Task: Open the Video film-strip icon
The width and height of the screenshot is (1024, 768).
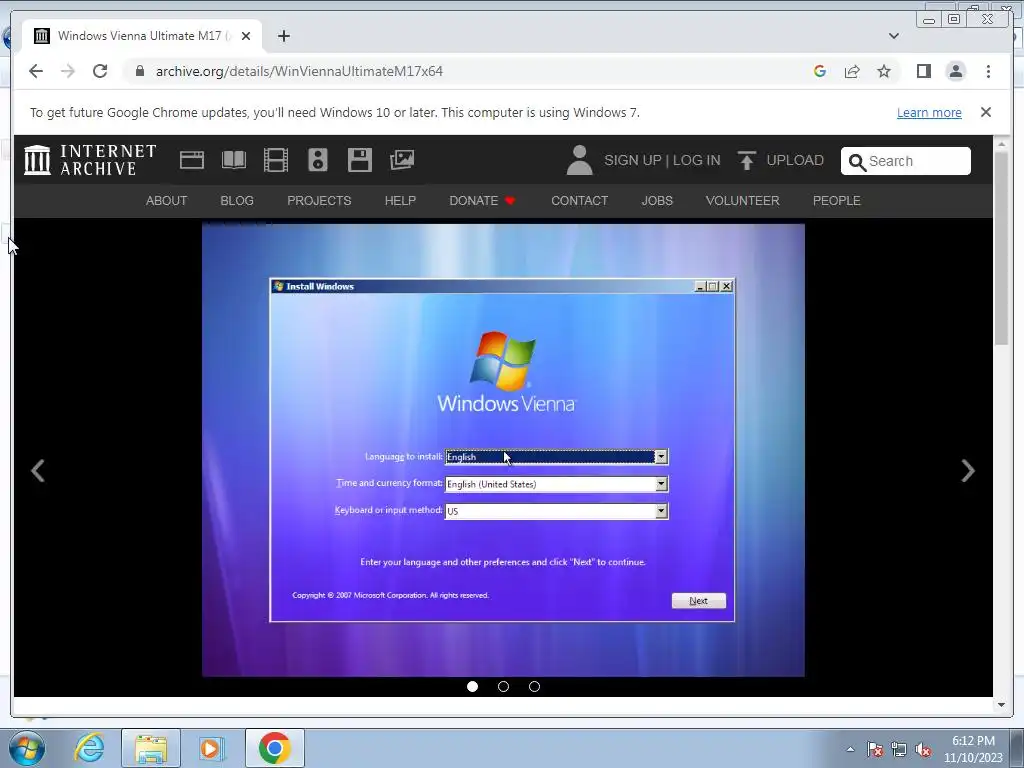Action: (276, 160)
